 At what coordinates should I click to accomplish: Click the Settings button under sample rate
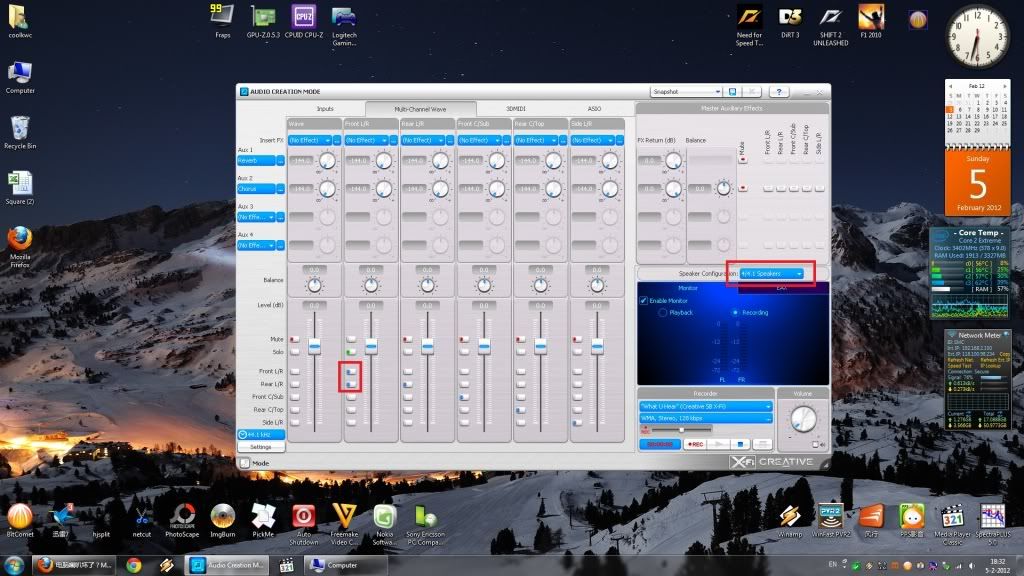pyautogui.click(x=260, y=447)
